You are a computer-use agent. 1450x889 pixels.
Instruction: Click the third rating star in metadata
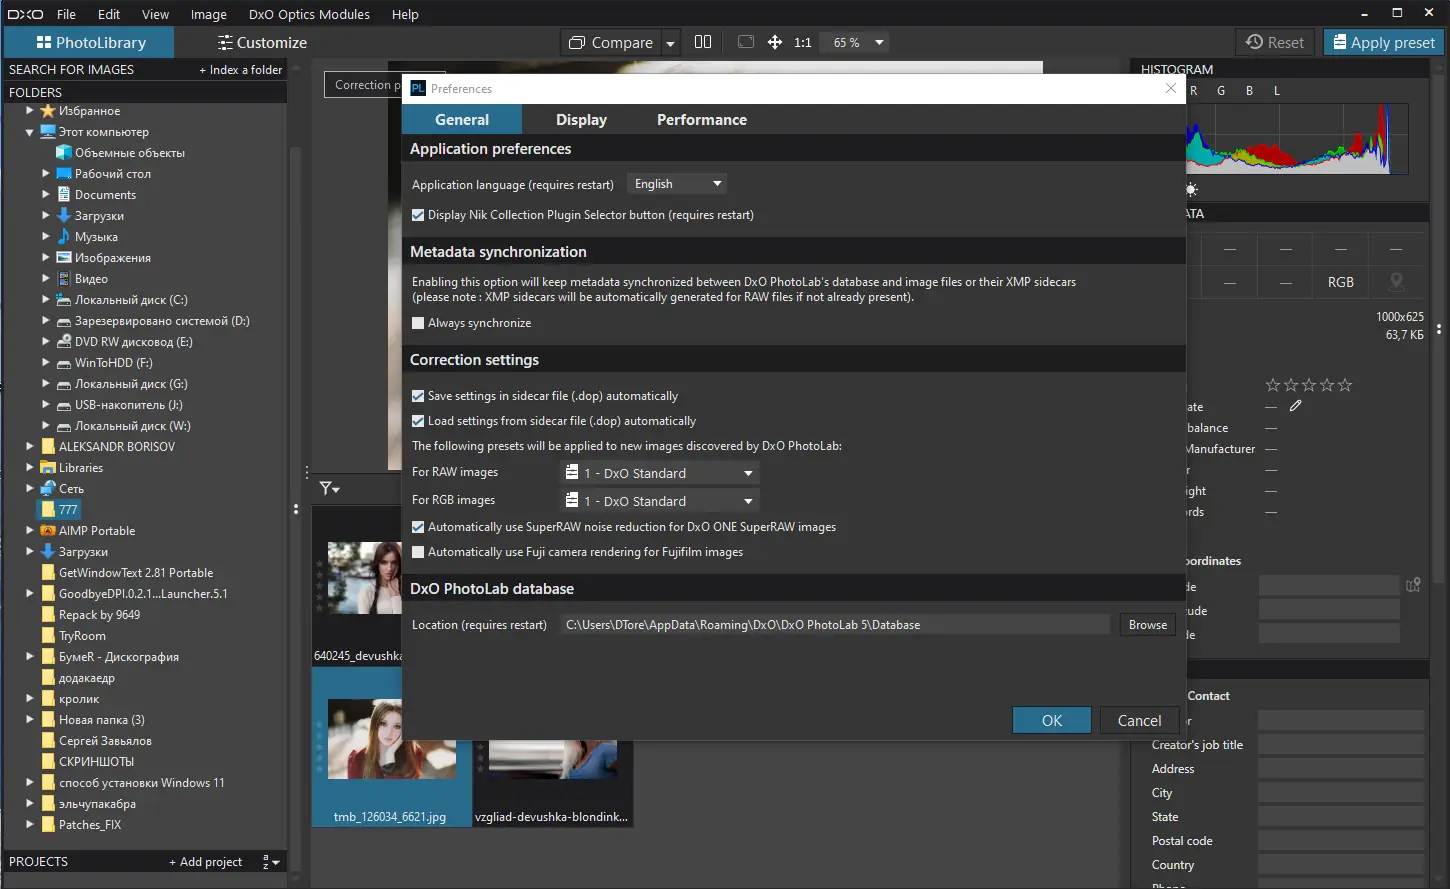coord(1308,385)
